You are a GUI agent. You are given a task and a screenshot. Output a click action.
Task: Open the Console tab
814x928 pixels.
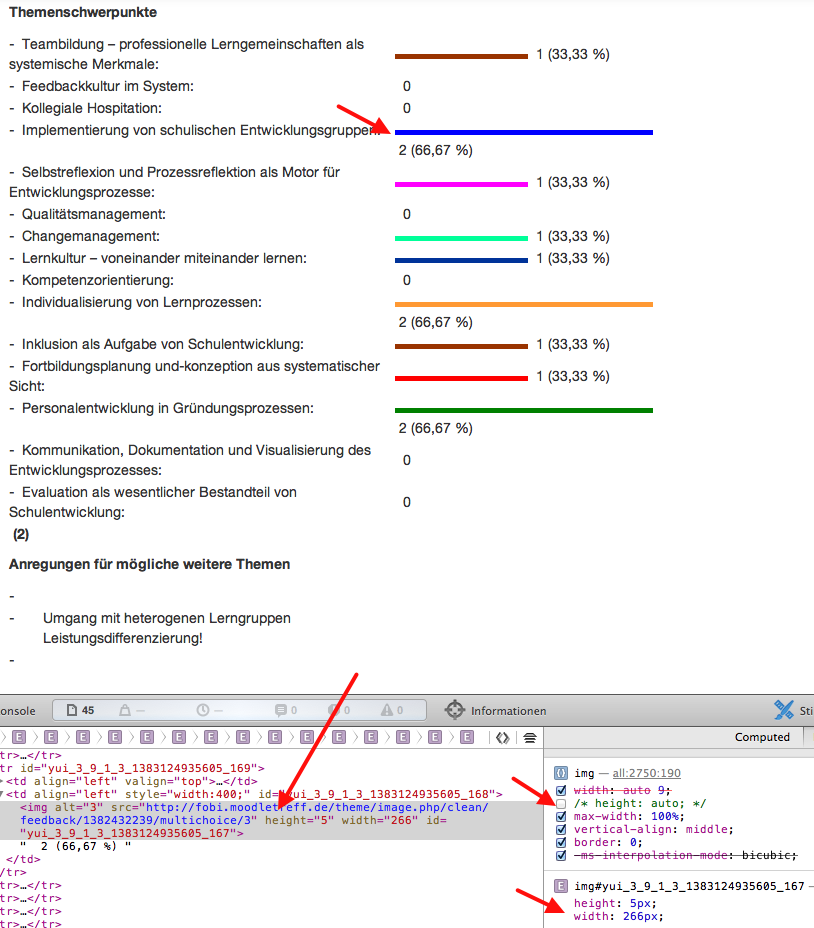tap(18, 711)
